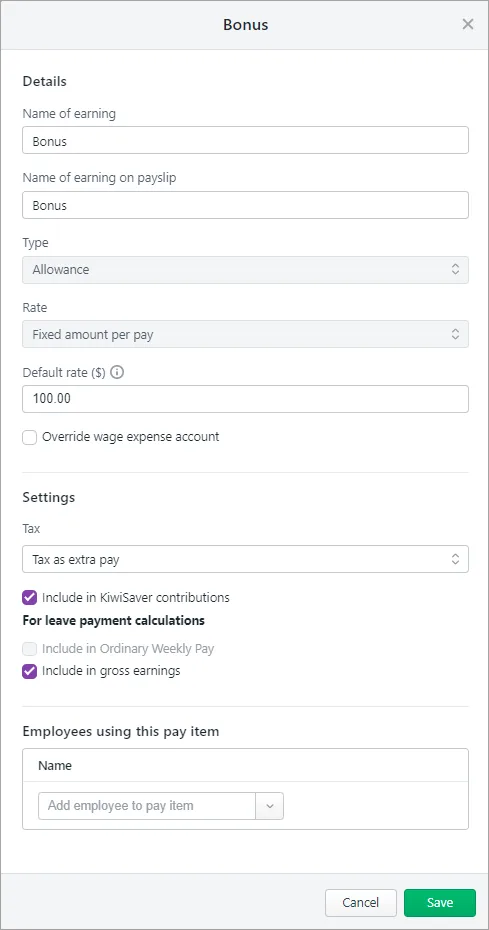489x930 pixels.
Task: Click the Name column header in employees table
Action: coord(55,766)
